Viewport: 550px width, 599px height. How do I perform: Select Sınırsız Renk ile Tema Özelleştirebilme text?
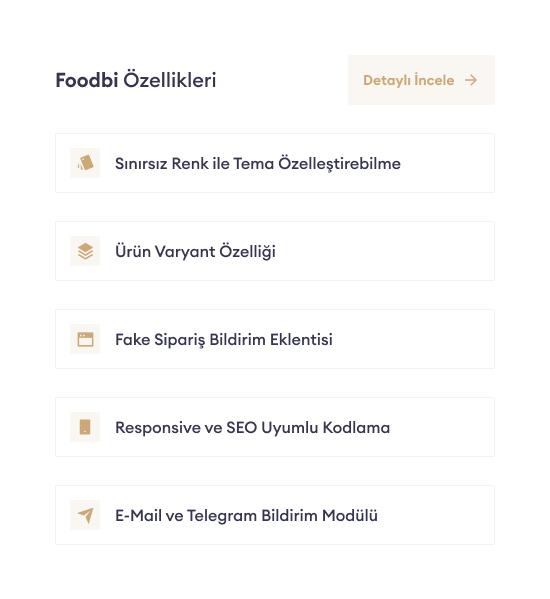coord(258,164)
